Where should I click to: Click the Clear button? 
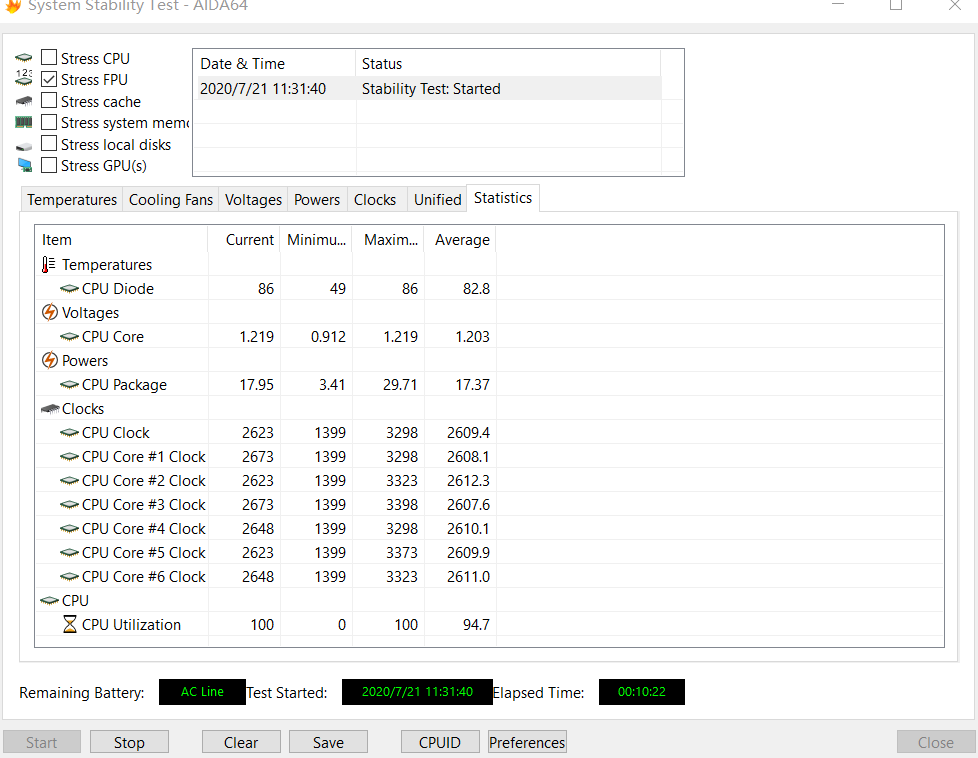[241, 742]
